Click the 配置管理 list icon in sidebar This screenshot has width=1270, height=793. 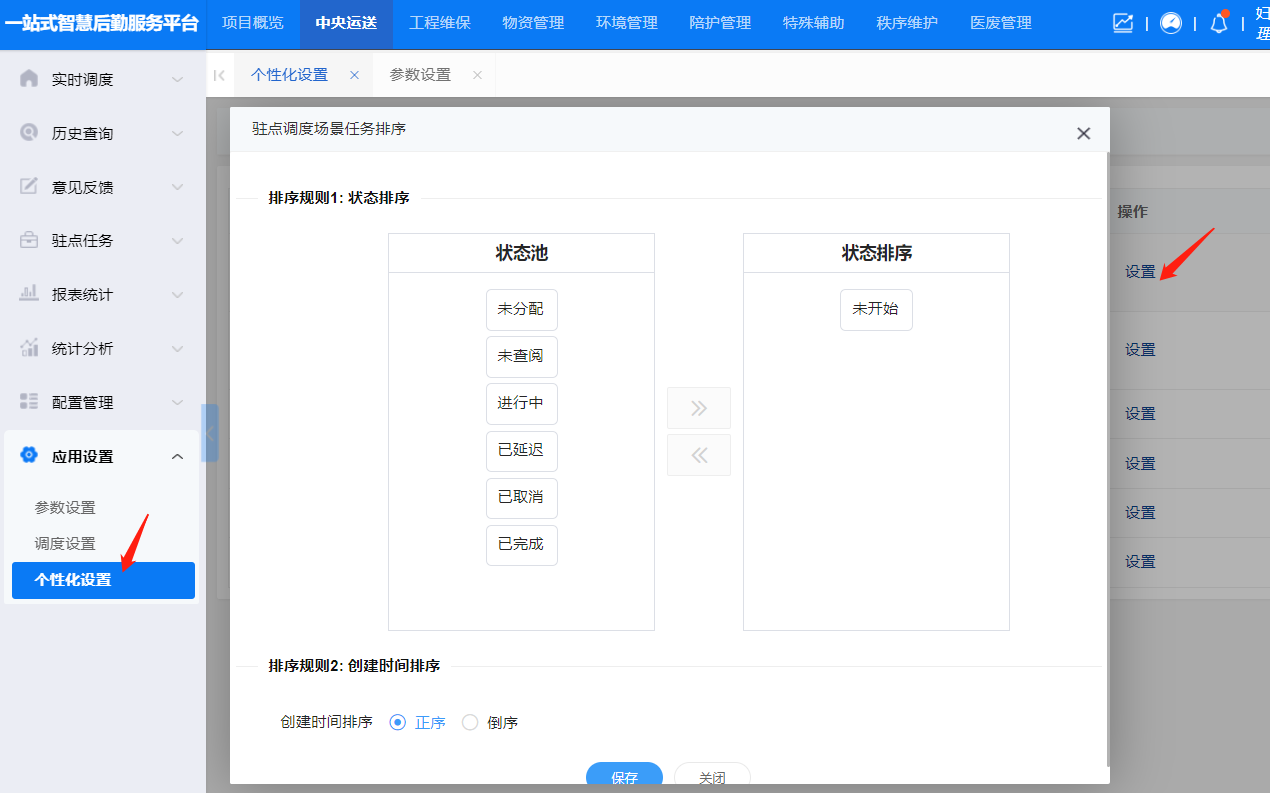pos(29,402)
